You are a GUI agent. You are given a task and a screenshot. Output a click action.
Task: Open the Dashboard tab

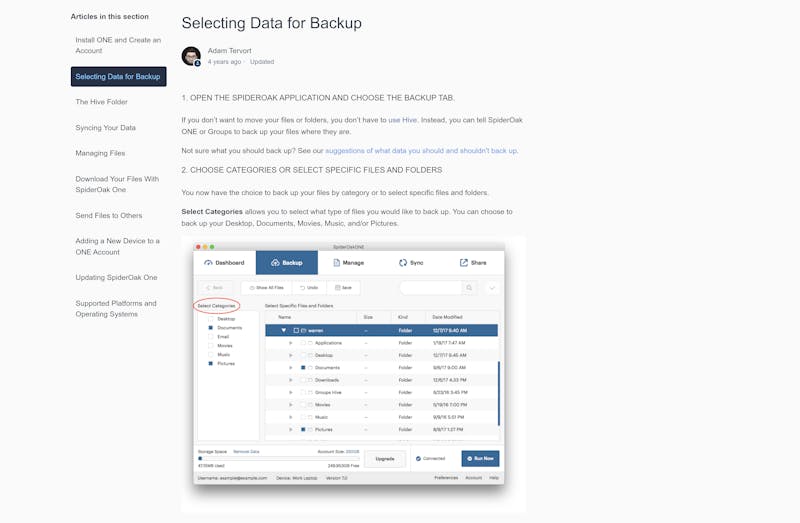[224, 263]
